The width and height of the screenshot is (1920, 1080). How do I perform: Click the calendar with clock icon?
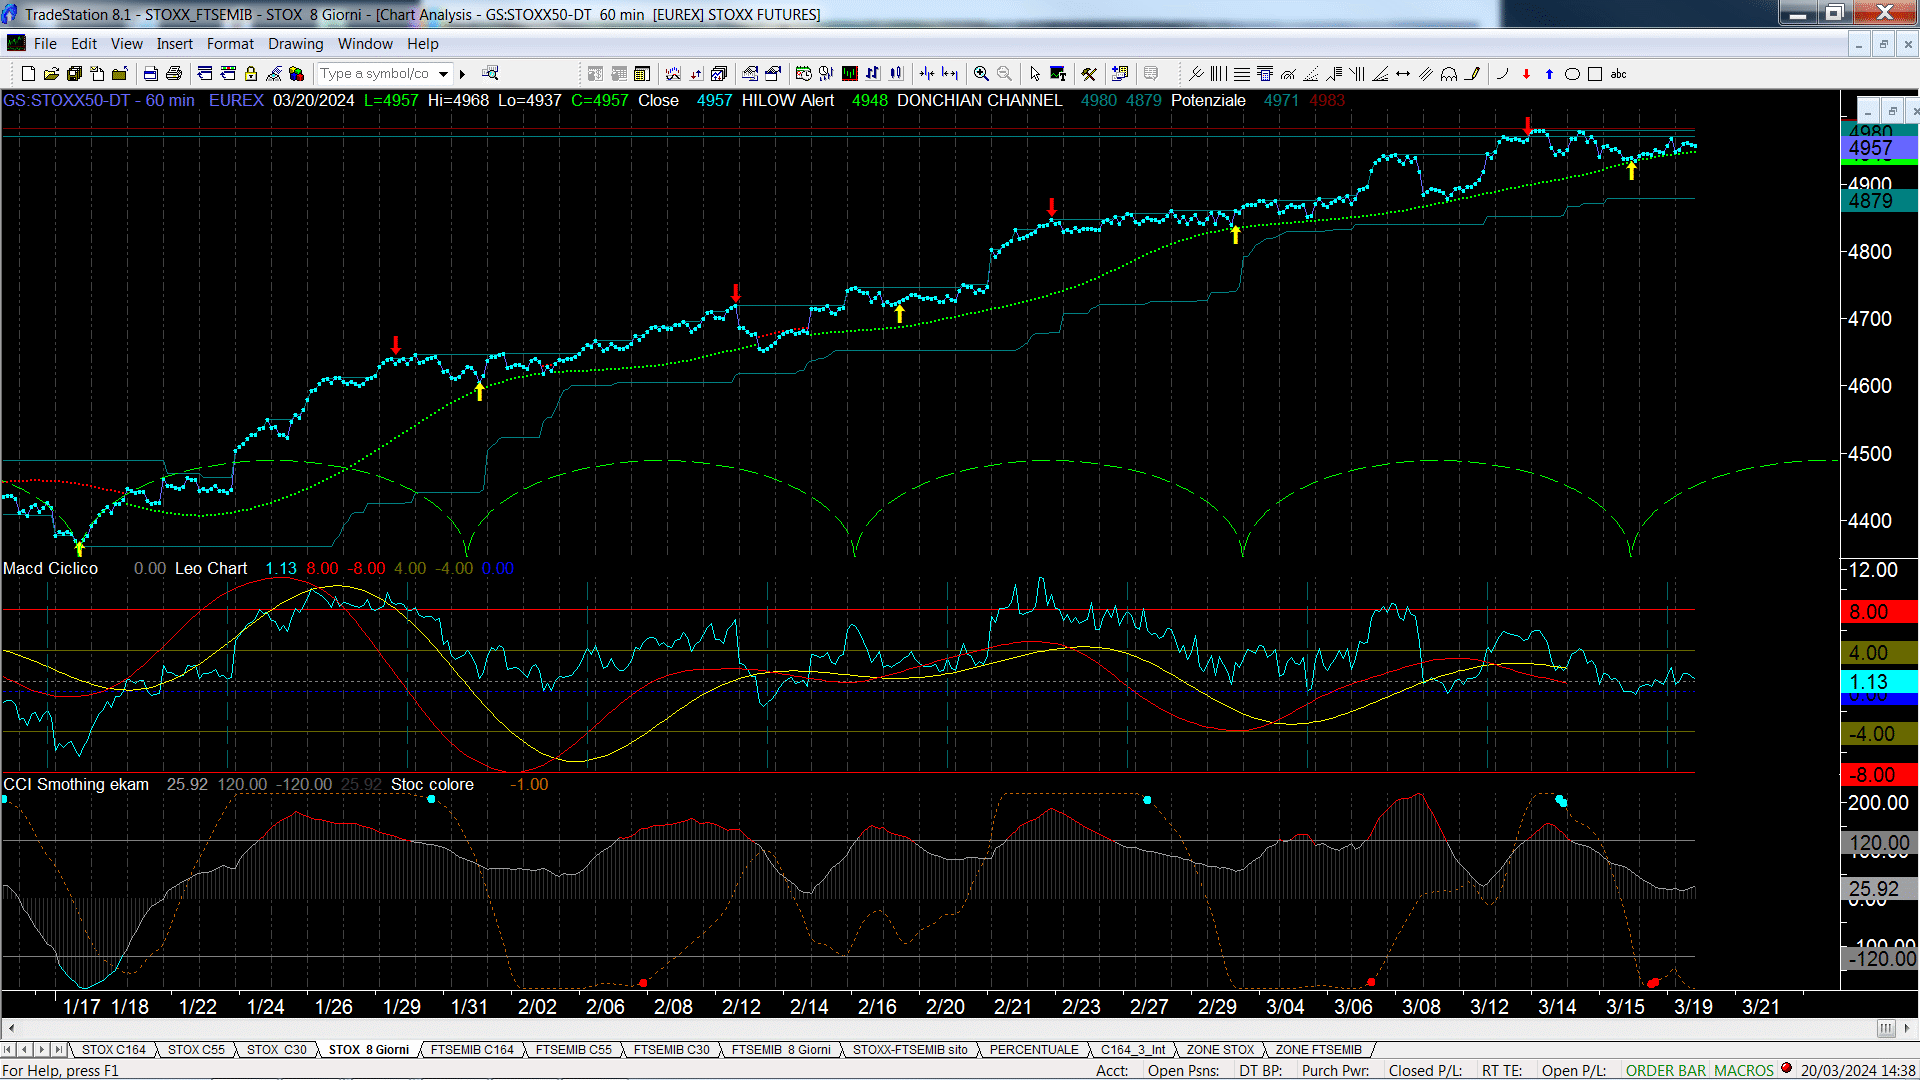pyautogui.click(x=804, y=74)
